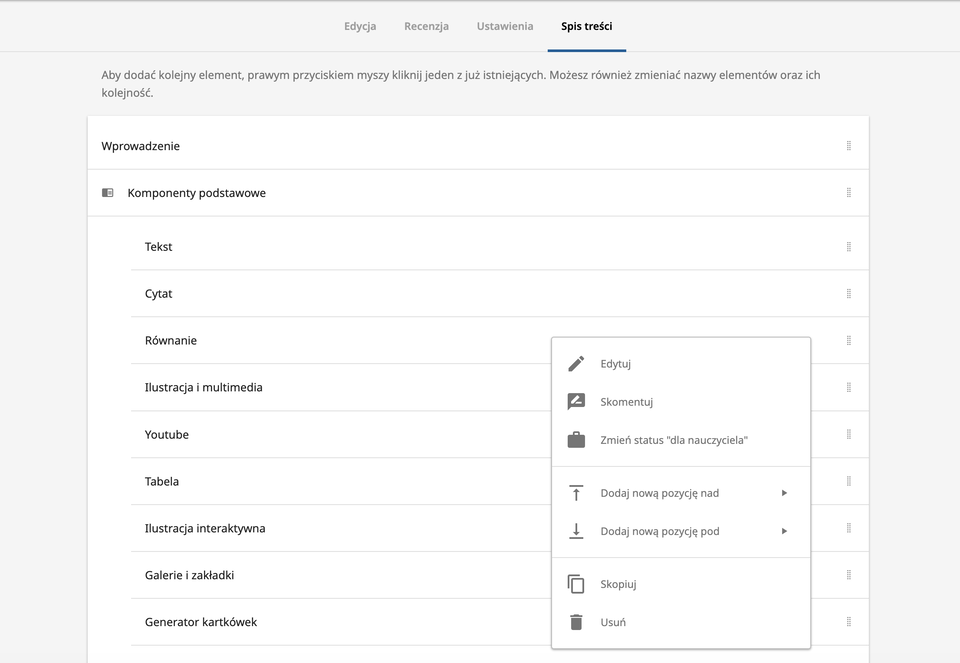
Task: Click the briefcase icon for teacher status
Action: tap(576, 440)
